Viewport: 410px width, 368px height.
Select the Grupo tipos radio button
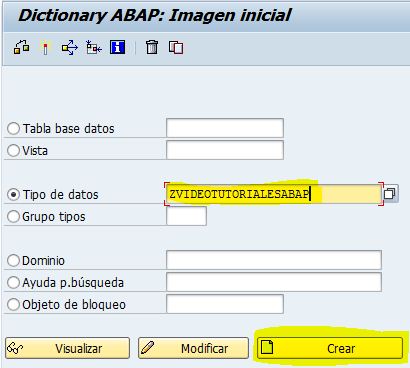pos(13,217)
